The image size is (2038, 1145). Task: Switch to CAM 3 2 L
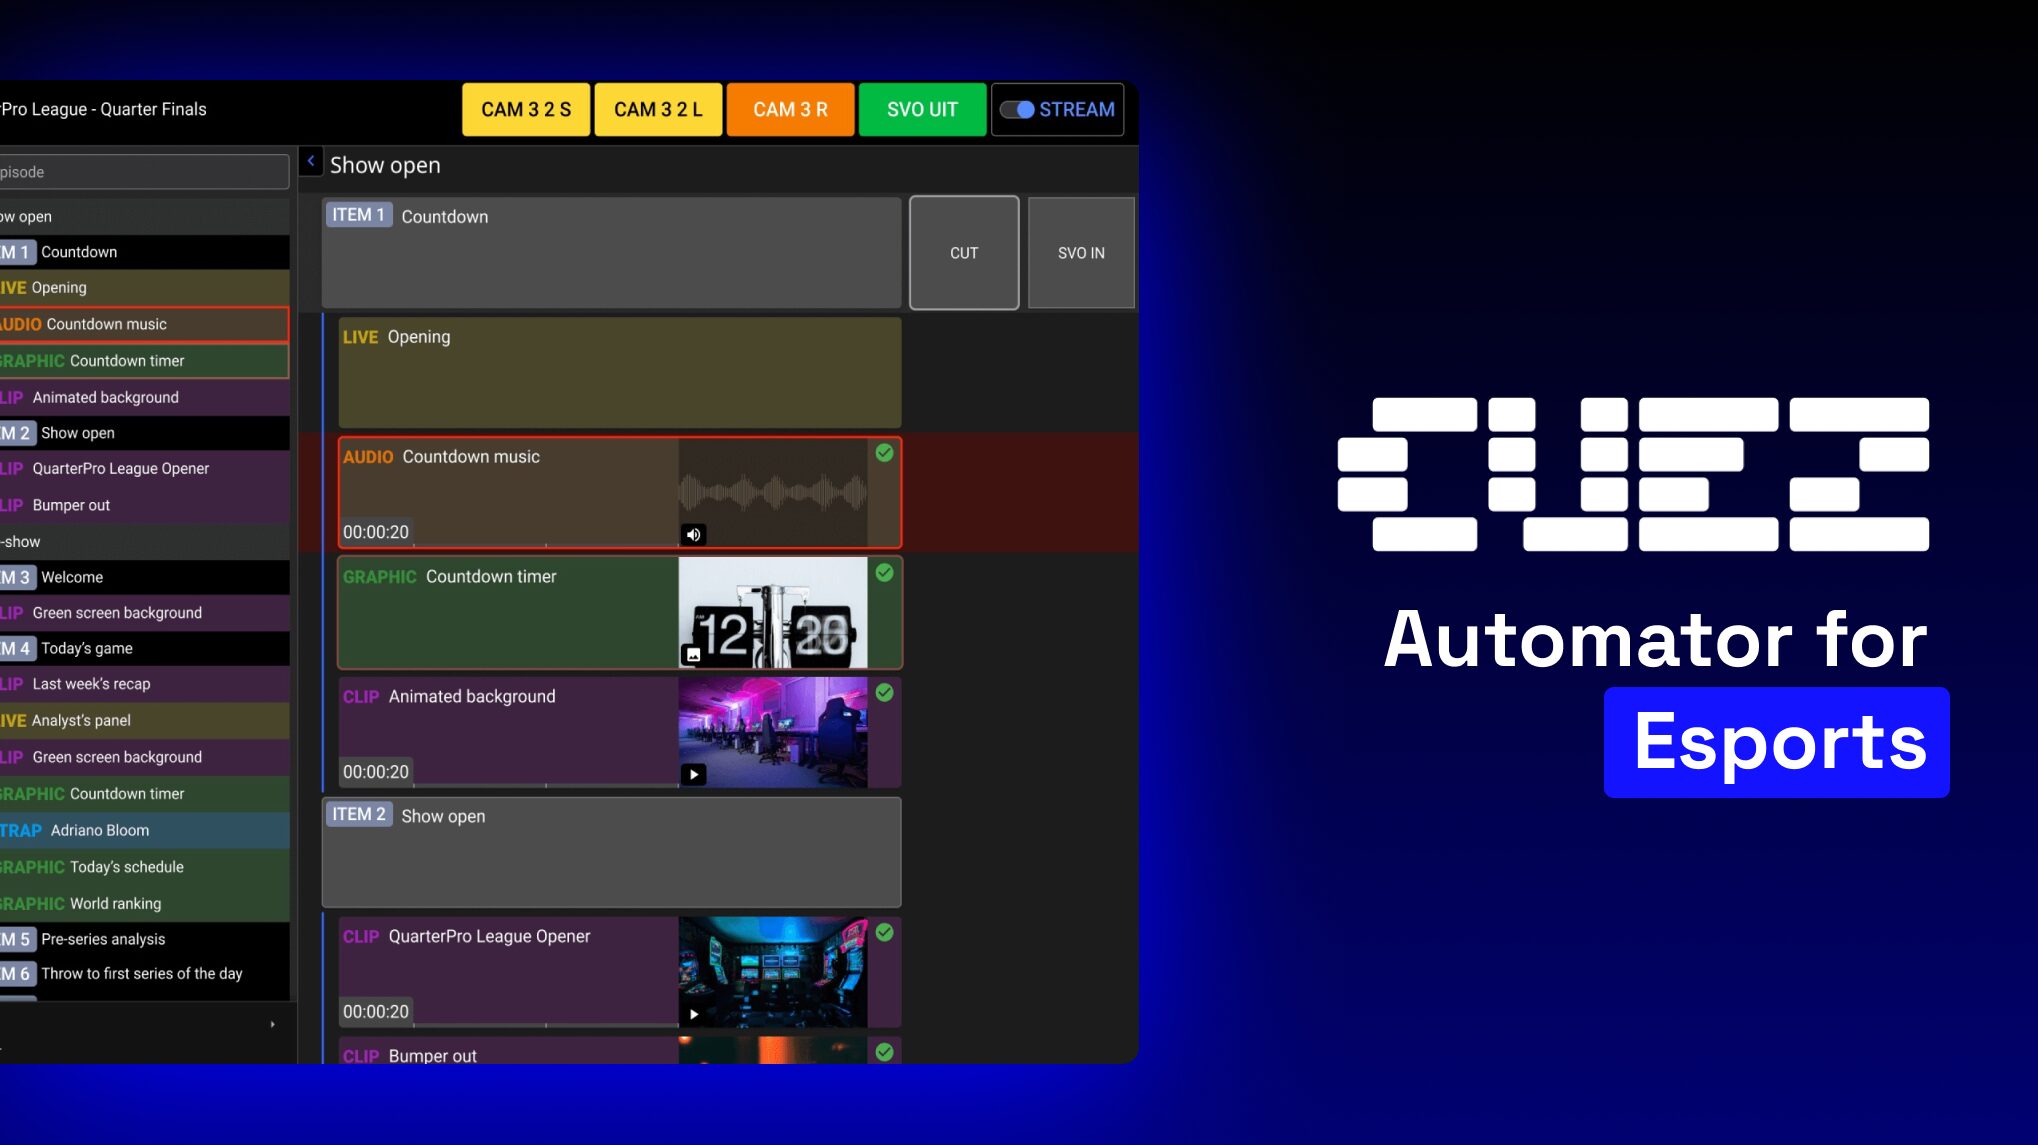(x=658, y=110)
